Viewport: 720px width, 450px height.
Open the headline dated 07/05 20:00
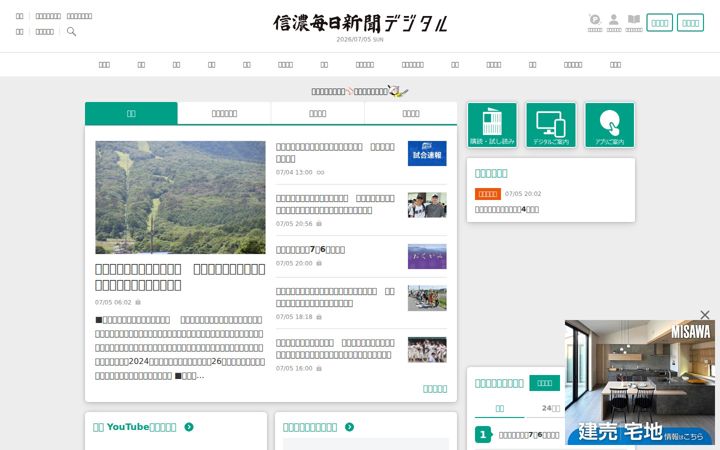point(310,249)
